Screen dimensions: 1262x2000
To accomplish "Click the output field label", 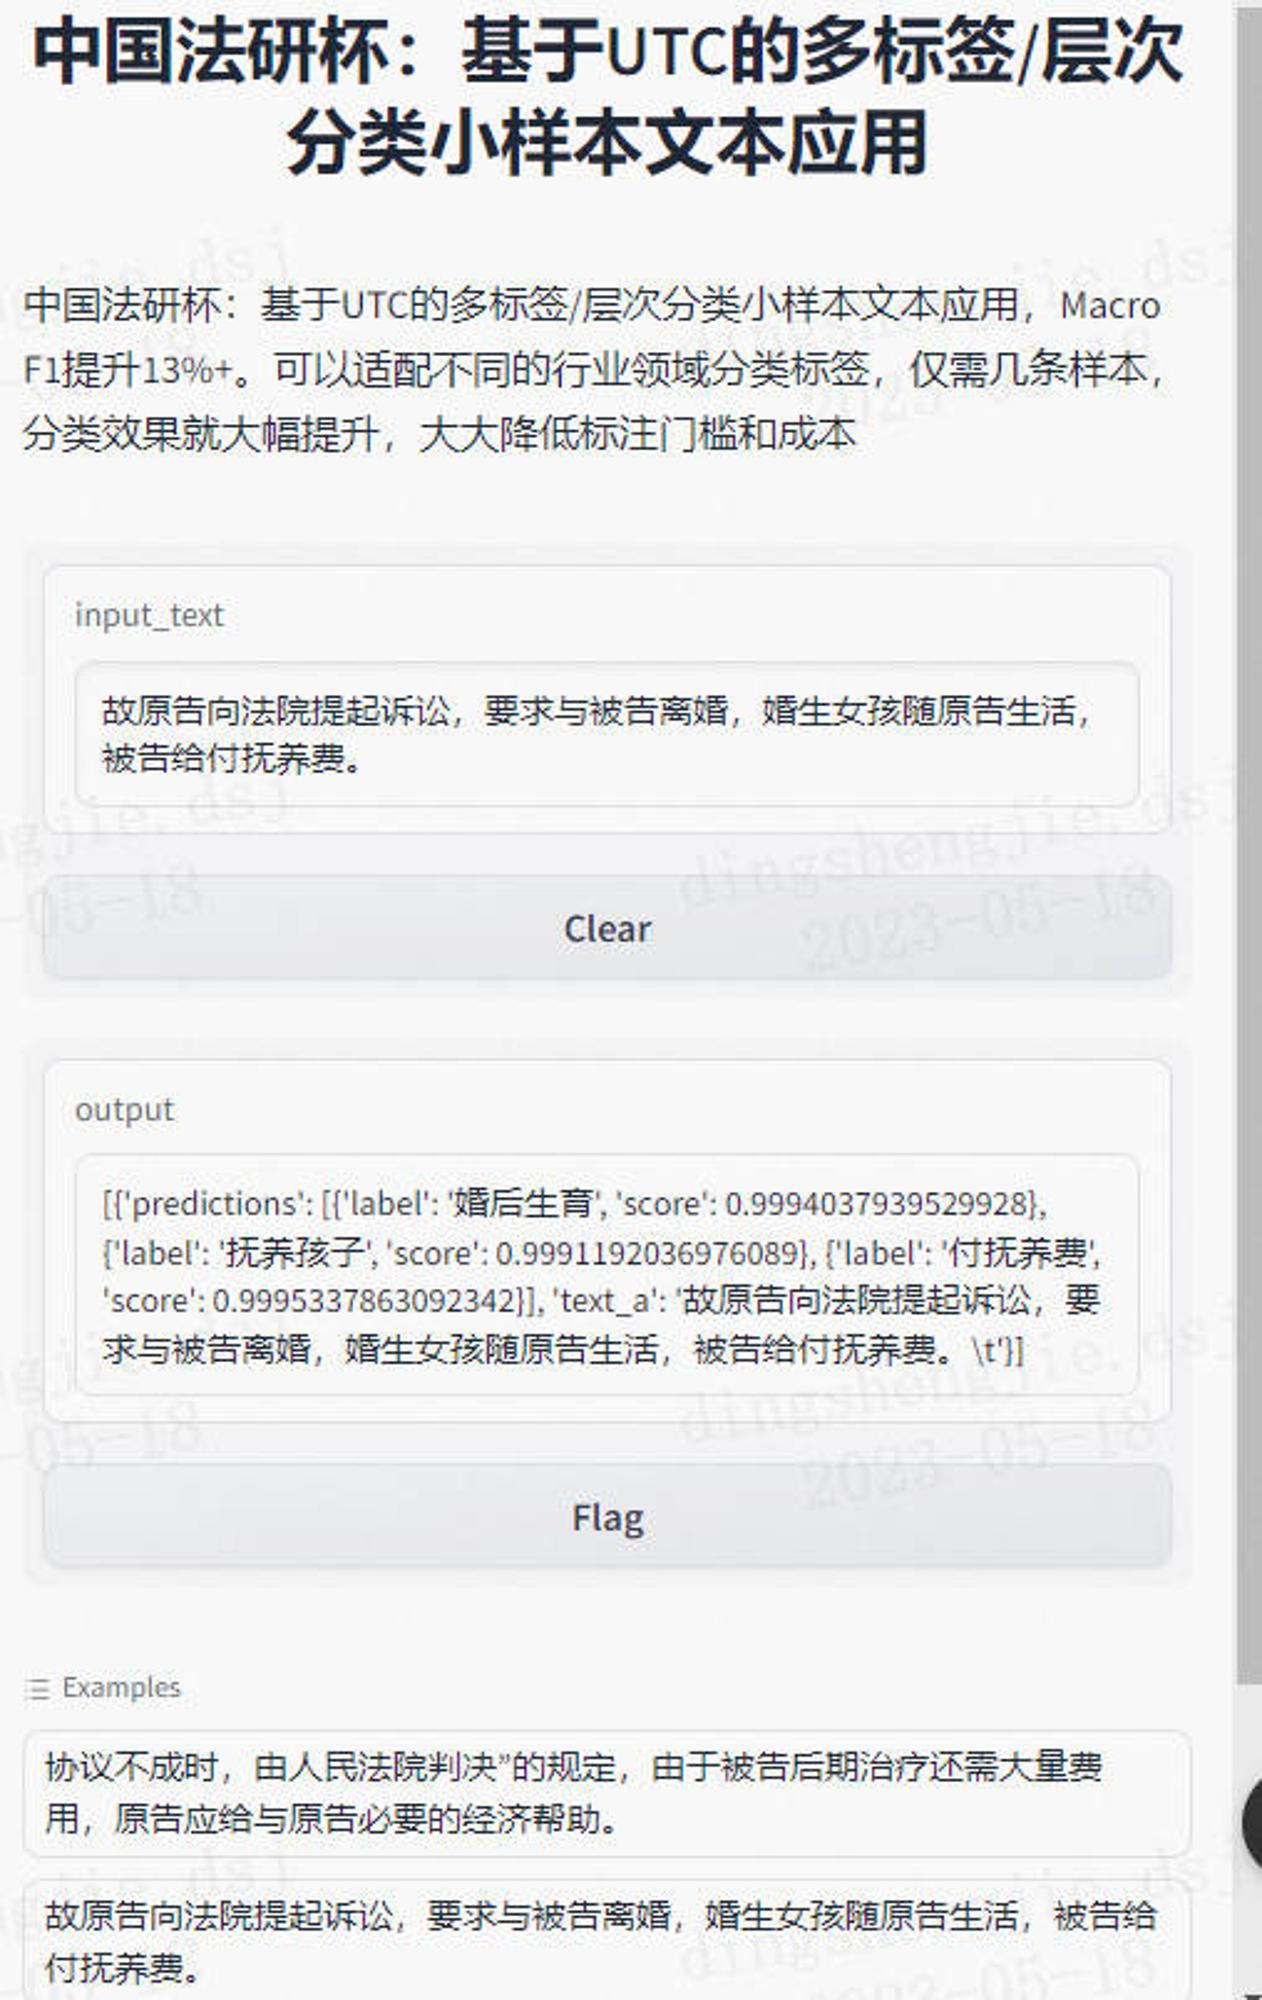I will pyautogui.click(x=124, y=1110).
